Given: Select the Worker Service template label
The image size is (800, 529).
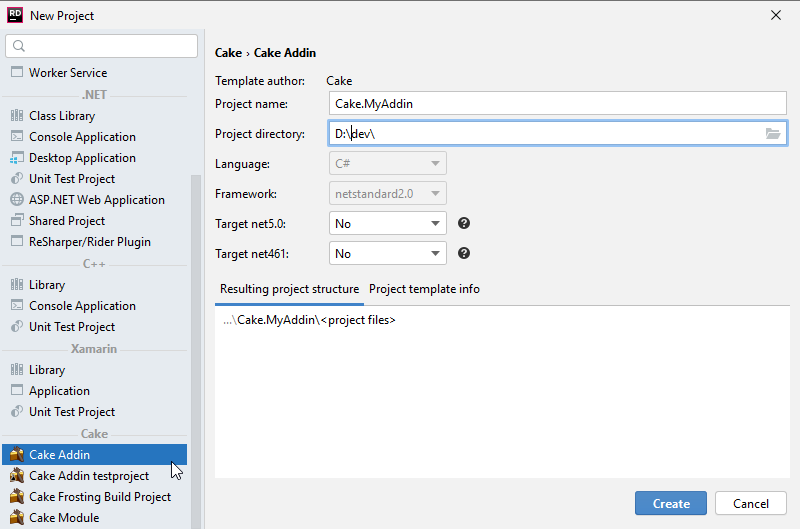Looking at the screenshot, I should (68, 72).
